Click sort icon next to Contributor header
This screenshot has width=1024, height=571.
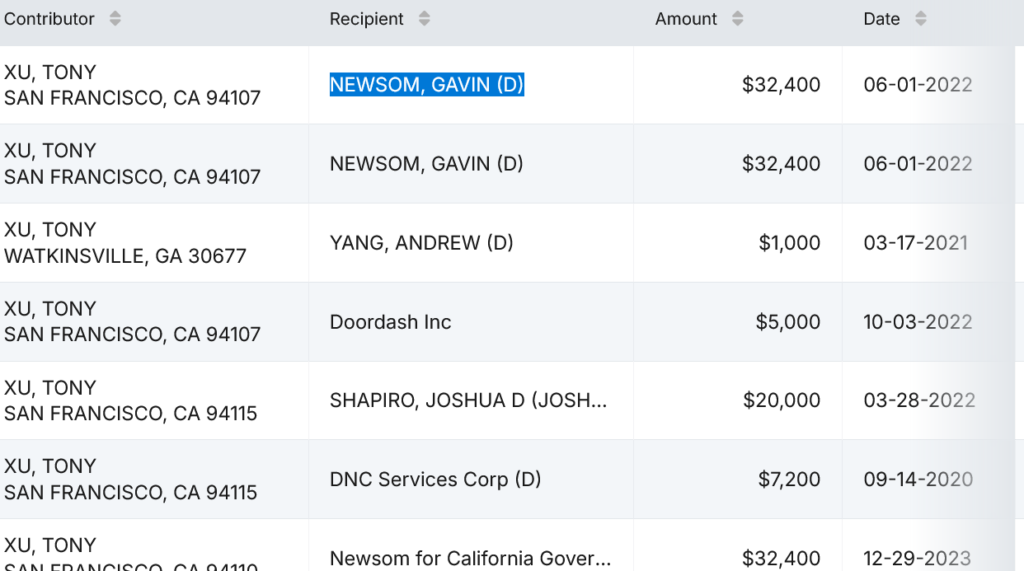point(115,19)
